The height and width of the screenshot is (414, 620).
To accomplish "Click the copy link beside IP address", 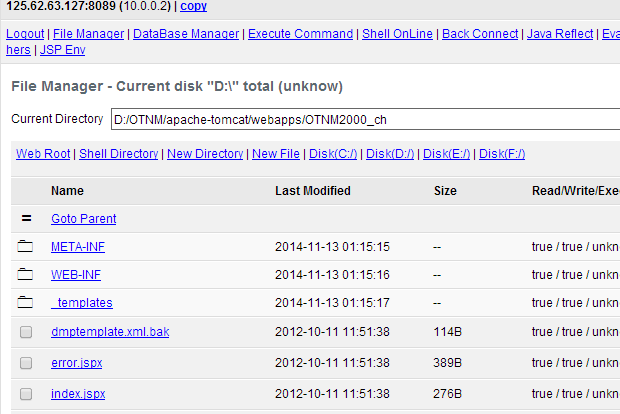I will (193, 6).
